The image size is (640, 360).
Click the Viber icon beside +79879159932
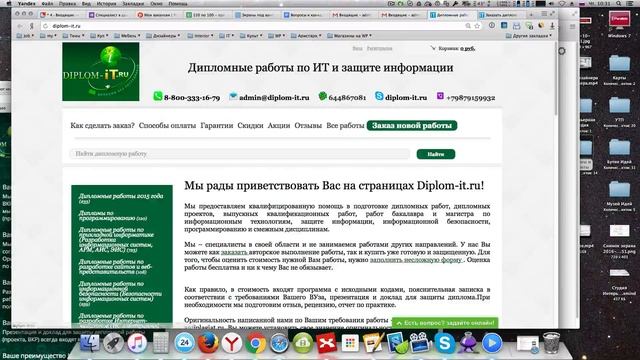440,96
